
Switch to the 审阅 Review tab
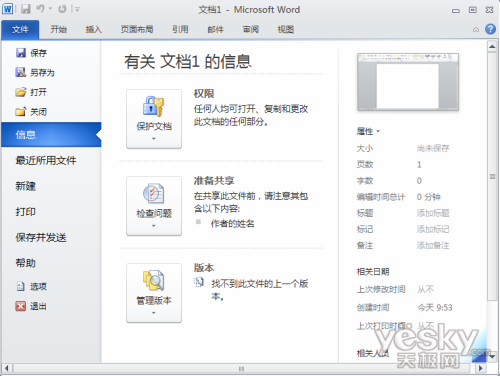pos(251,30)
